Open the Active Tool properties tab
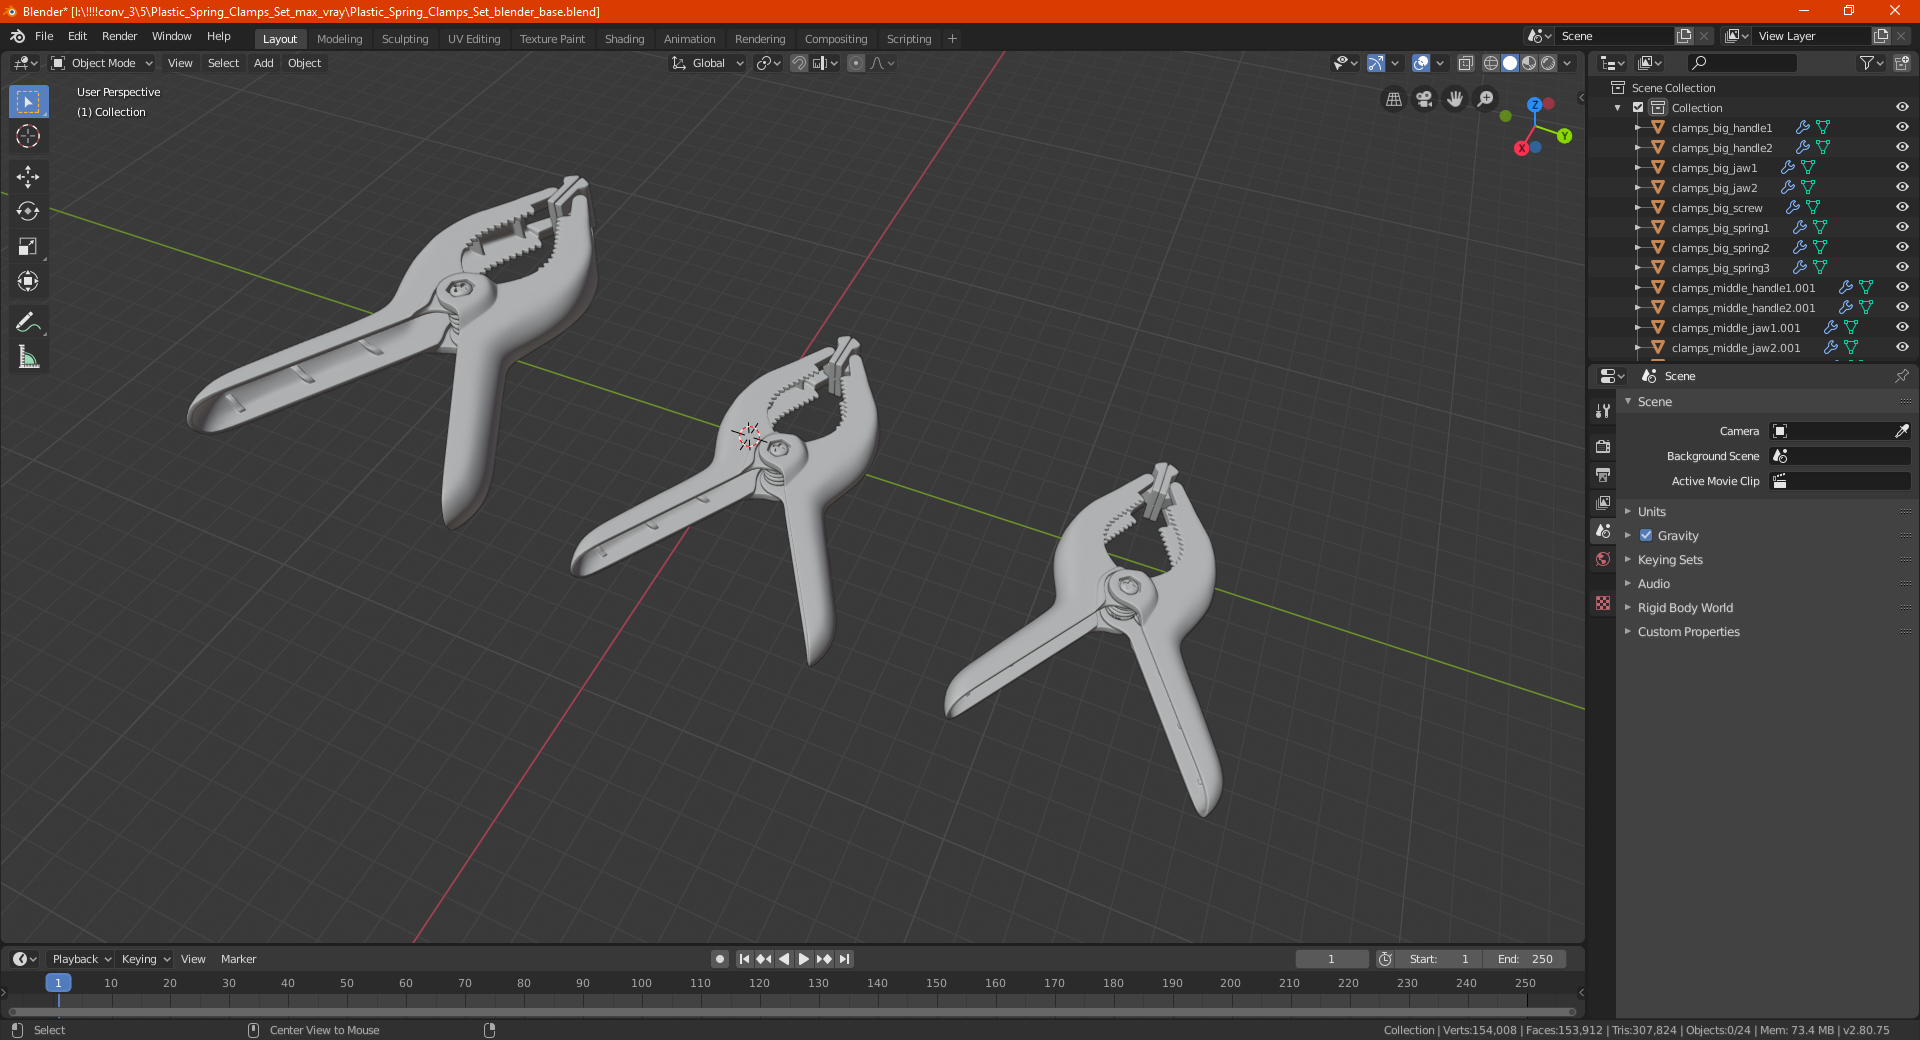Screen dimensions: 1920x1040 pos(1603,410)
